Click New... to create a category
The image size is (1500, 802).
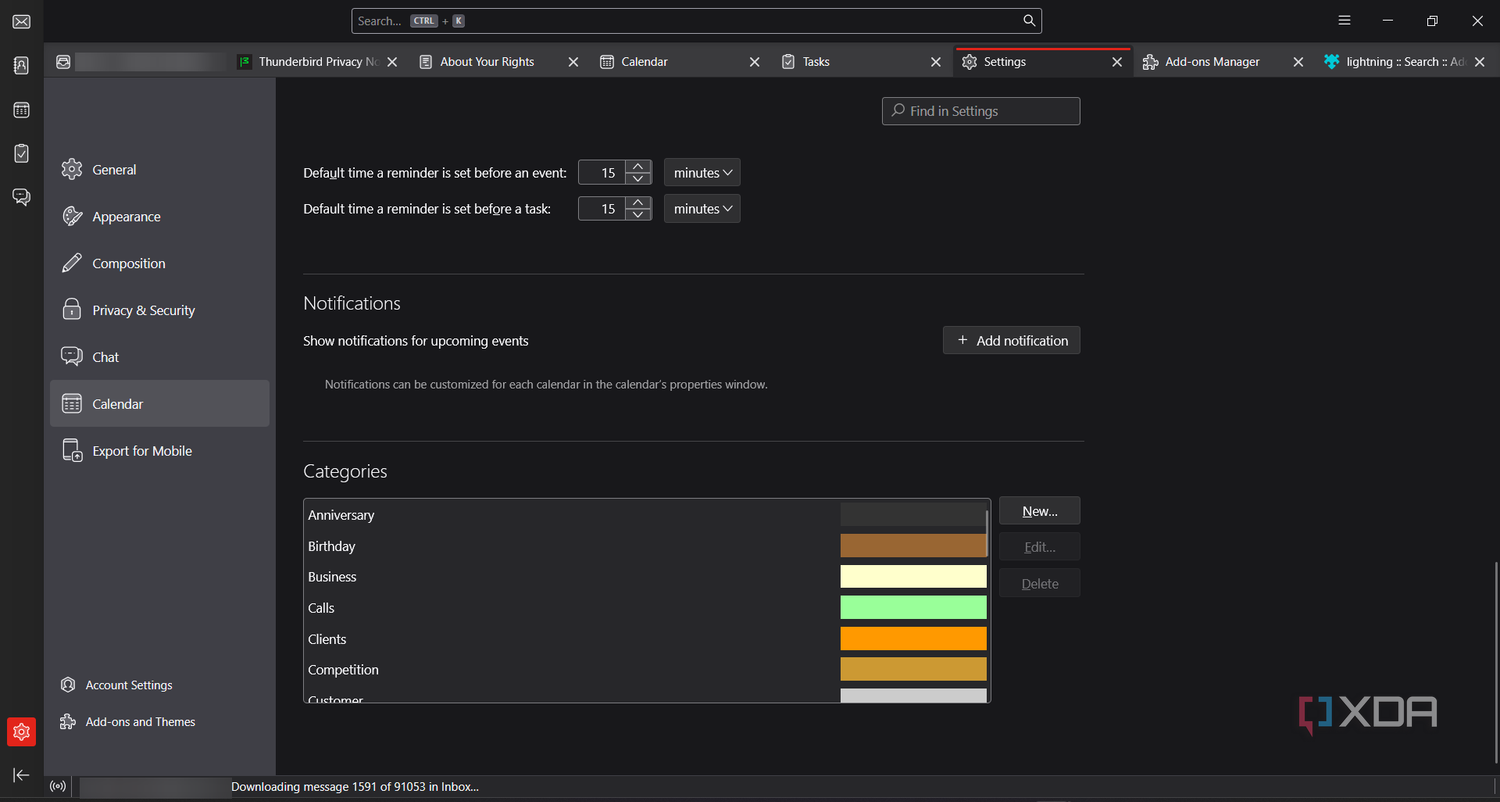[1039, 511]
